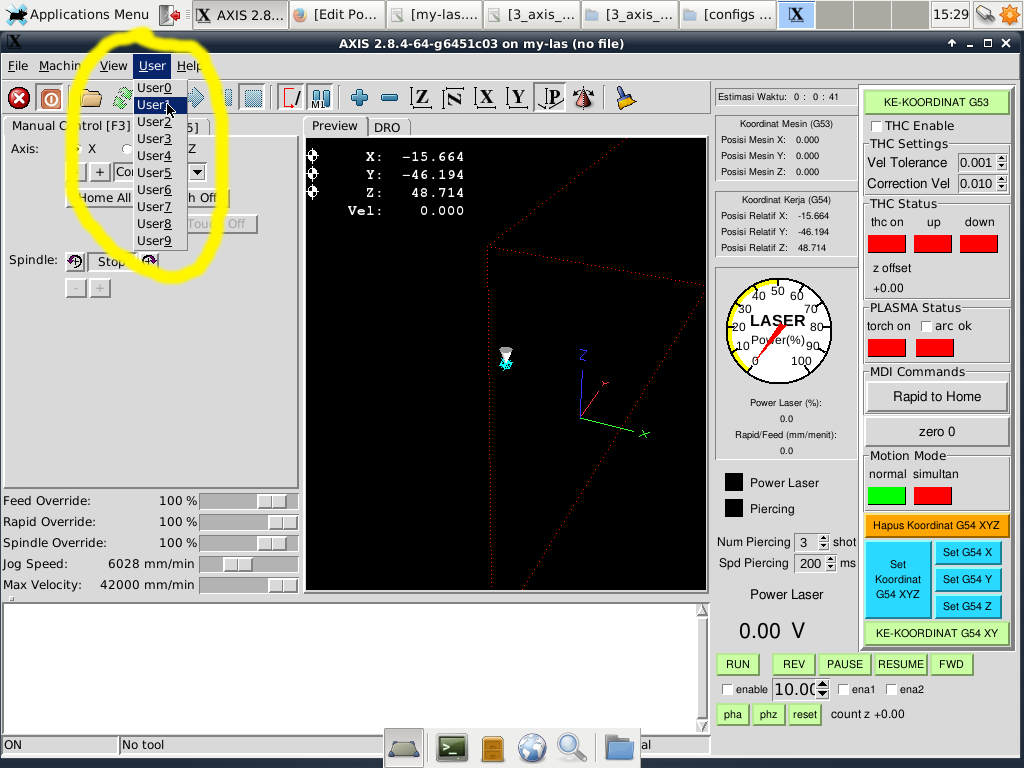
Task: Check the ena1 checkbox
Action: coord(844,690)
